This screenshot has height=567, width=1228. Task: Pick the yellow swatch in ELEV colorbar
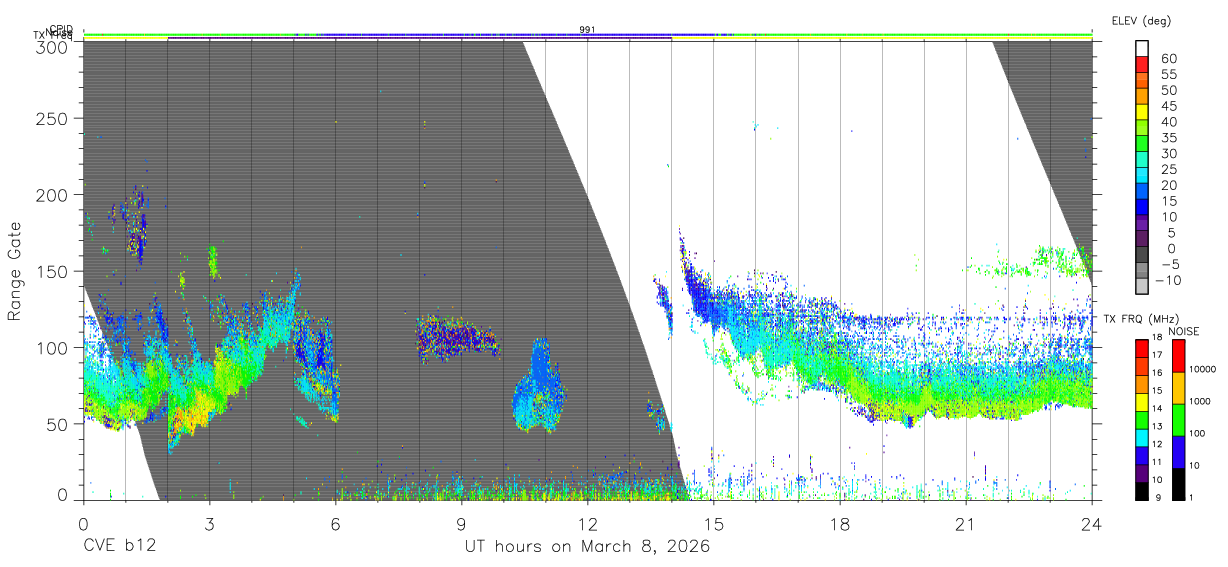(x=1142, y=111)
